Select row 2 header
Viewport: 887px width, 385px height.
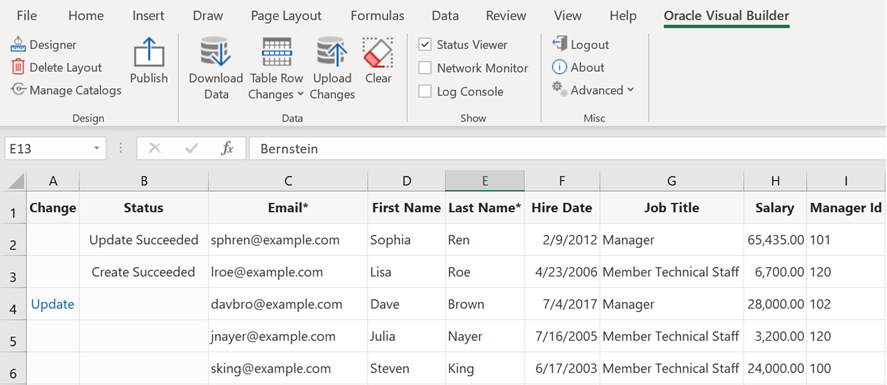(x=14, y=240)
